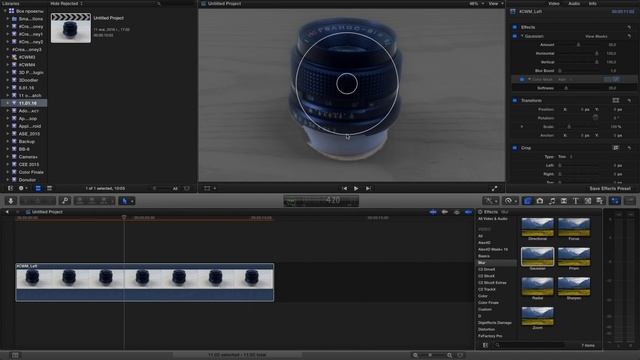Screen dimensions: 640x360
Task: Switch browser to list view
Action: click(x=49, y=189)
